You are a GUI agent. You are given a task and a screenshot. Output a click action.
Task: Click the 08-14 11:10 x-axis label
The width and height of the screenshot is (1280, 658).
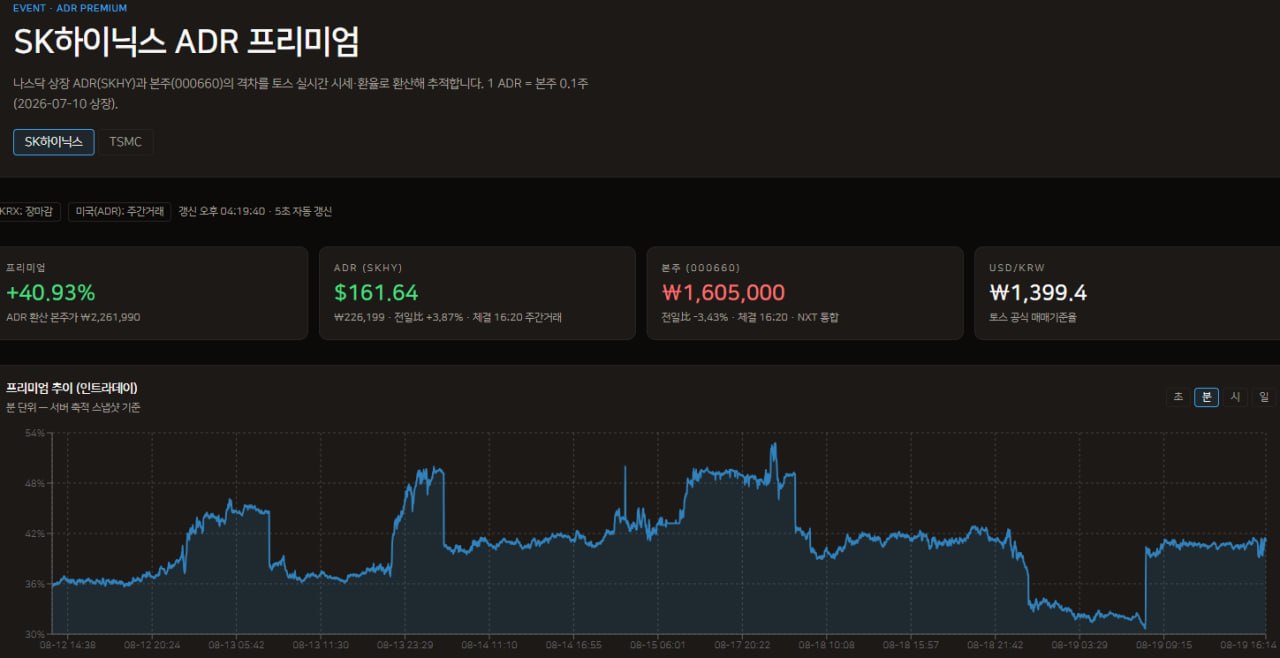[x=489, y=645]
